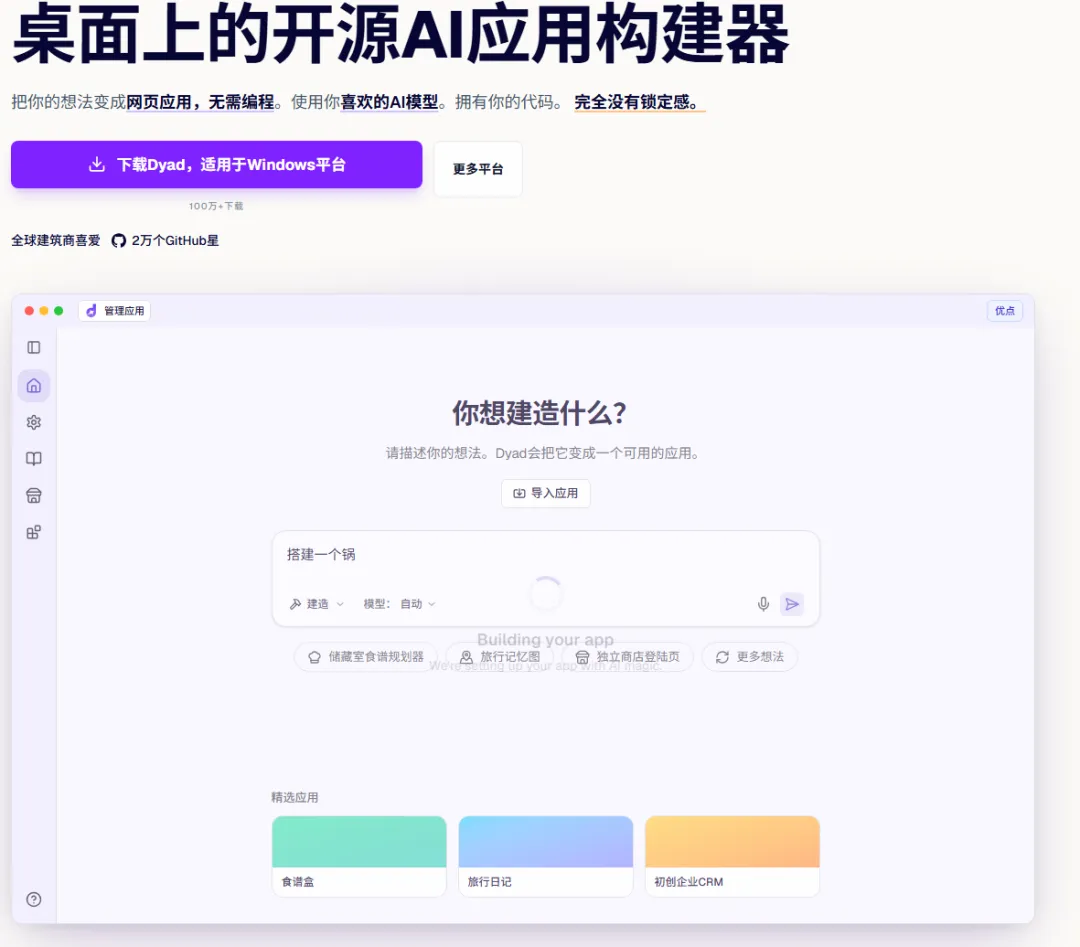The height and width of the screenshot is (947, 1080).
Task: Click the green maximize window dot
Action: pyautogui.click(x=59, y=311)
